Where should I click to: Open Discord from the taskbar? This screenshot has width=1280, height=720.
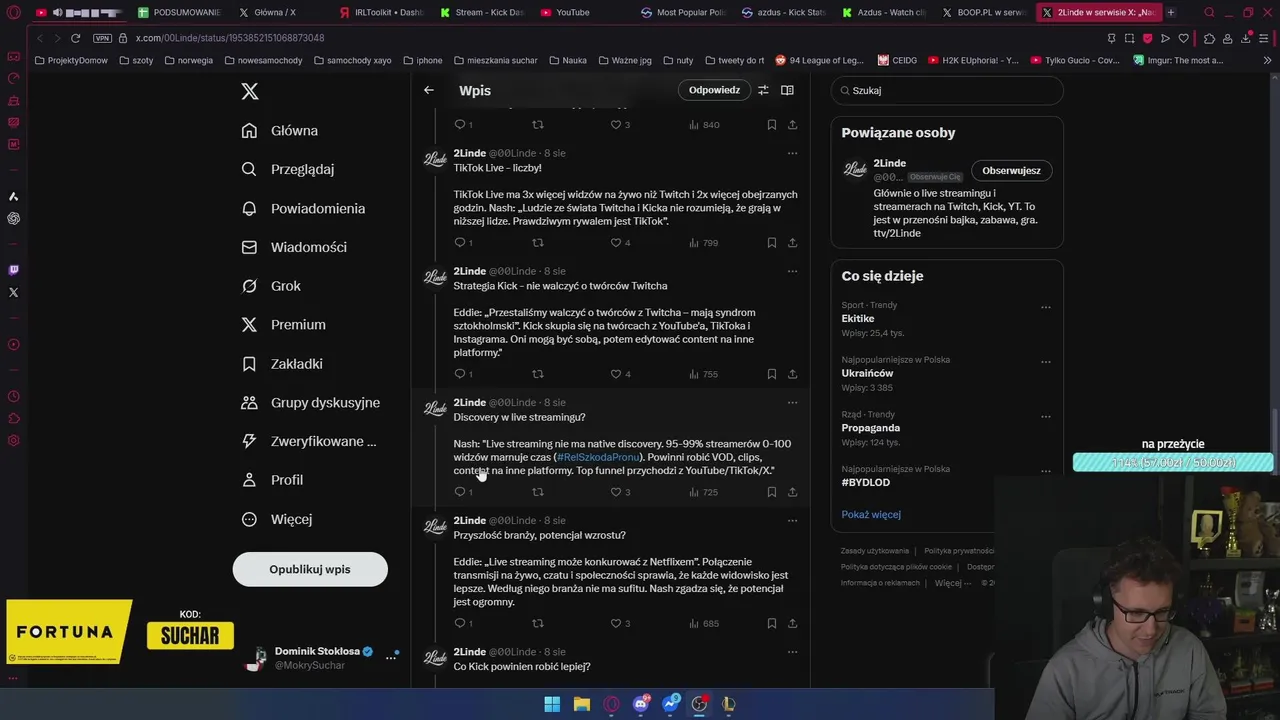641,704
